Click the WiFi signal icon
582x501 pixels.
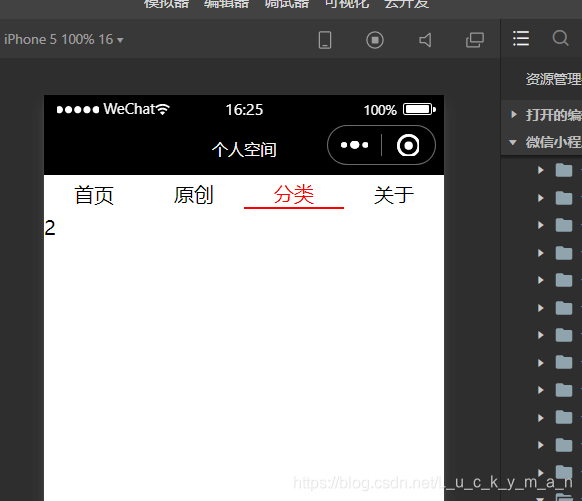point(163,109)
